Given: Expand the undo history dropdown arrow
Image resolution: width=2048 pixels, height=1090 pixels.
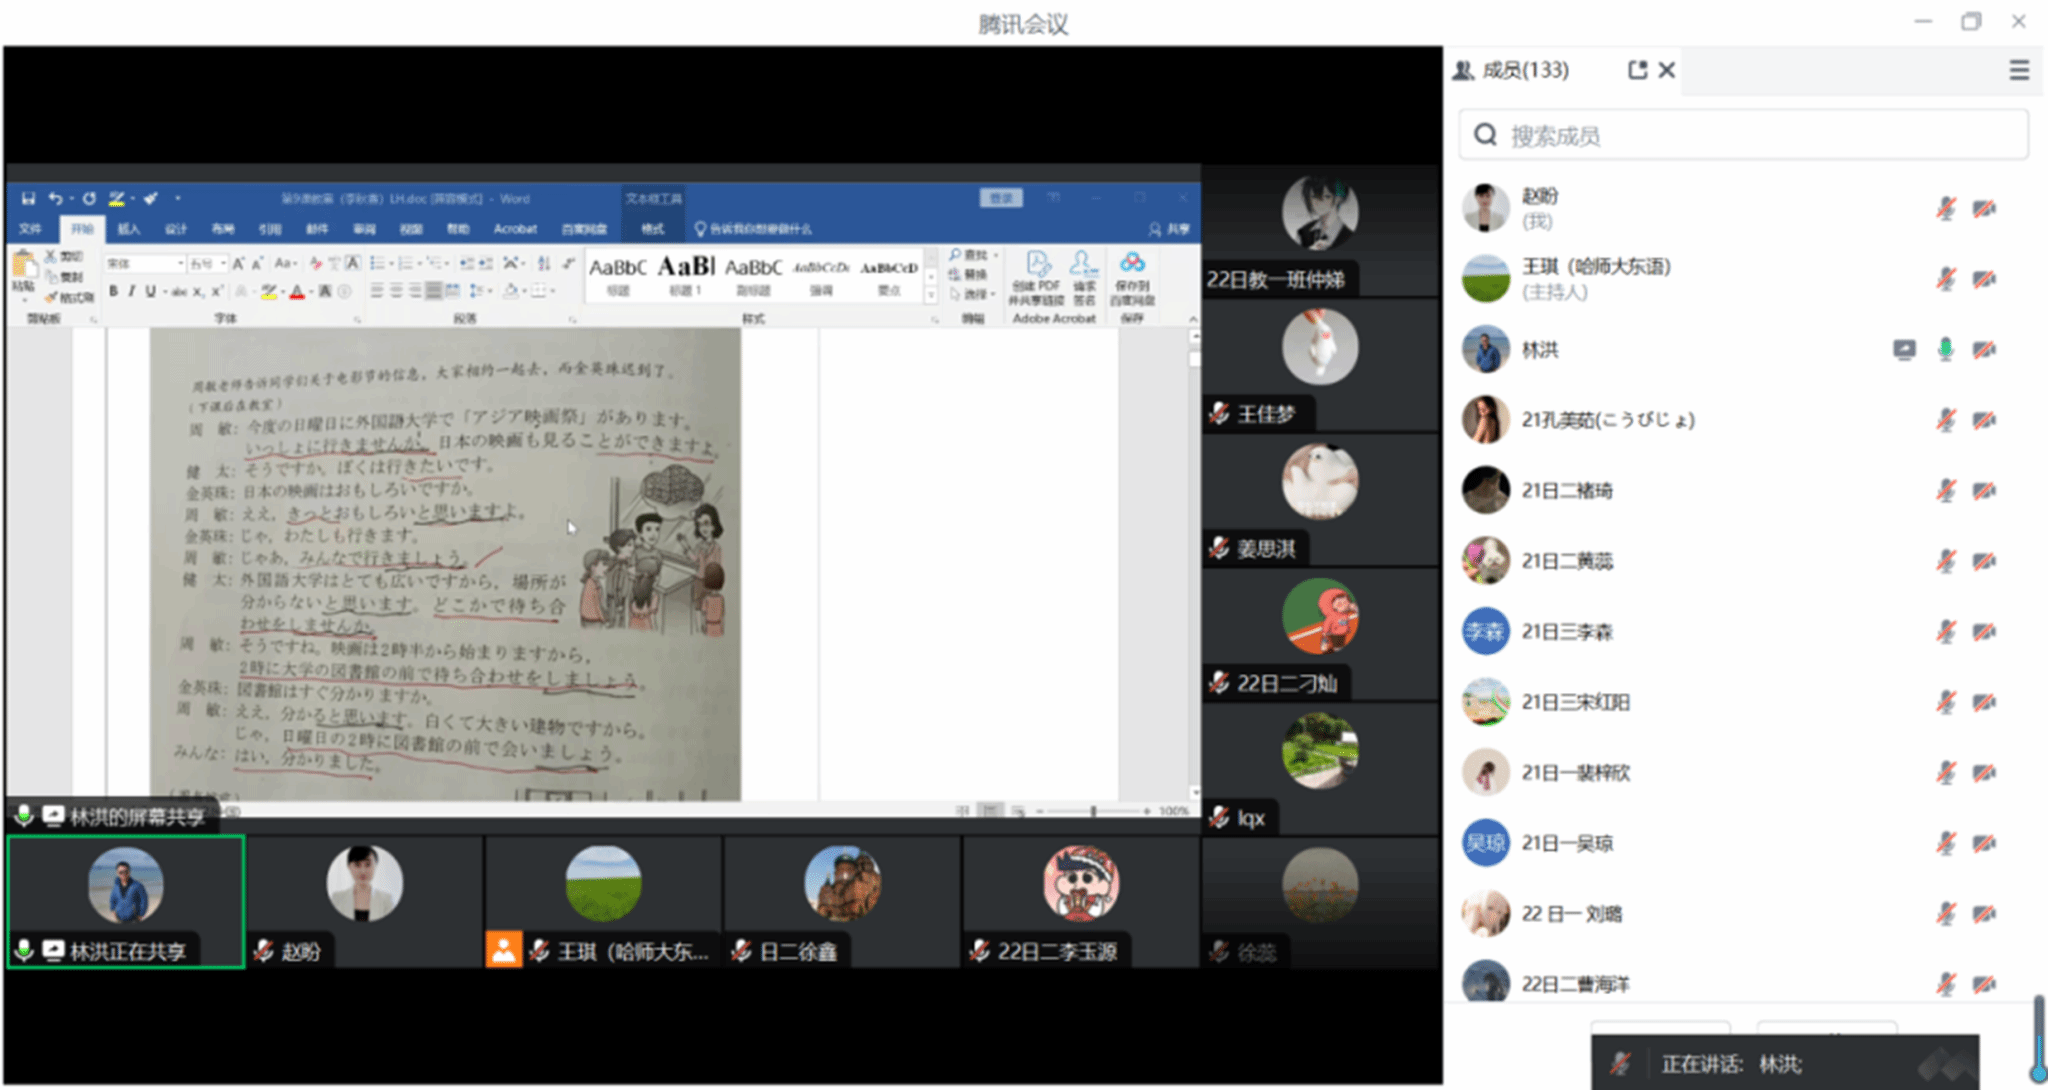Looking at the screenshot, I should pyautogui.click(x=70, y=198).
